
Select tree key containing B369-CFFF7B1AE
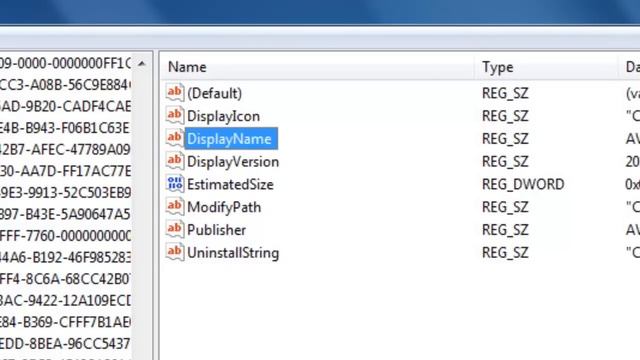coord(65,322)
